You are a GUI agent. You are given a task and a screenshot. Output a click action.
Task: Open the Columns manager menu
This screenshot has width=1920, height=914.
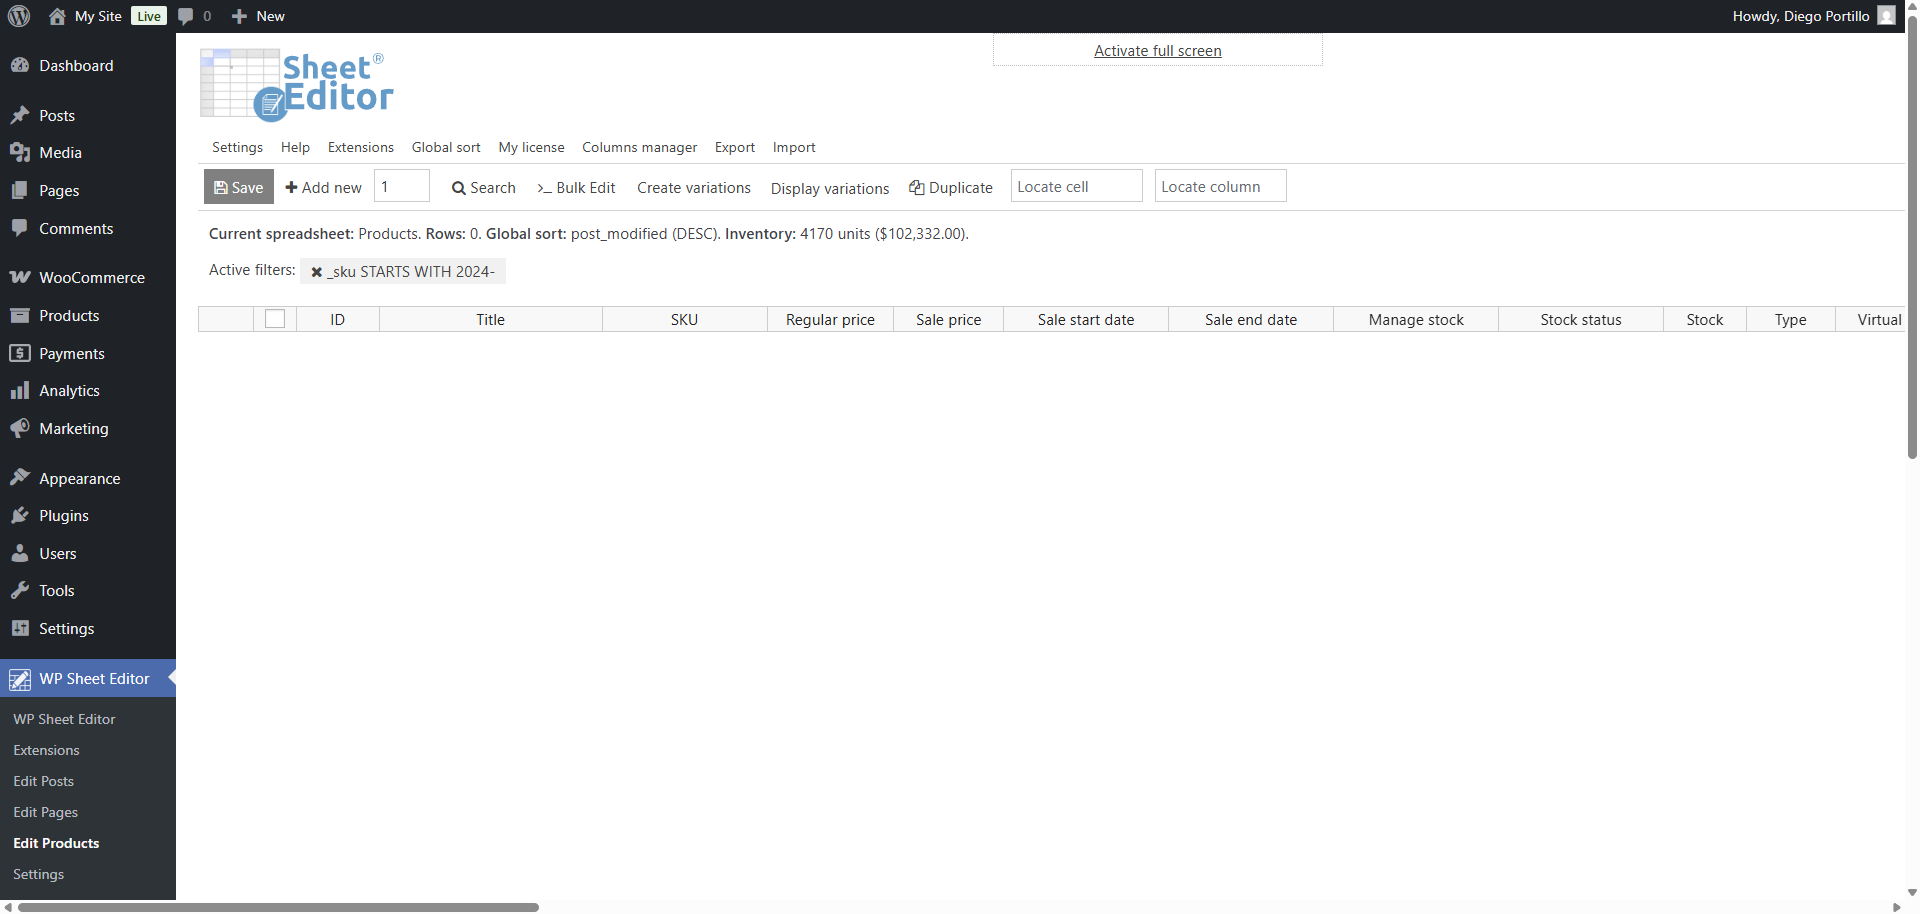pos(639,147)
